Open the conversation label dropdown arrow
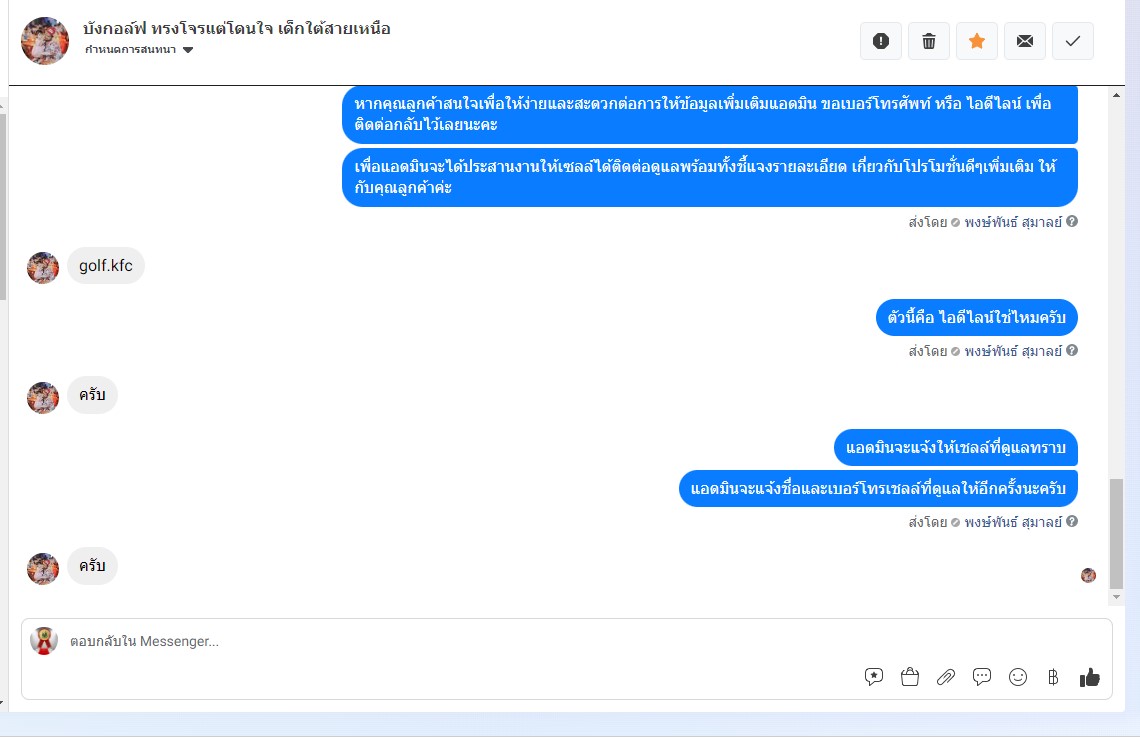 tap(188, 50)
